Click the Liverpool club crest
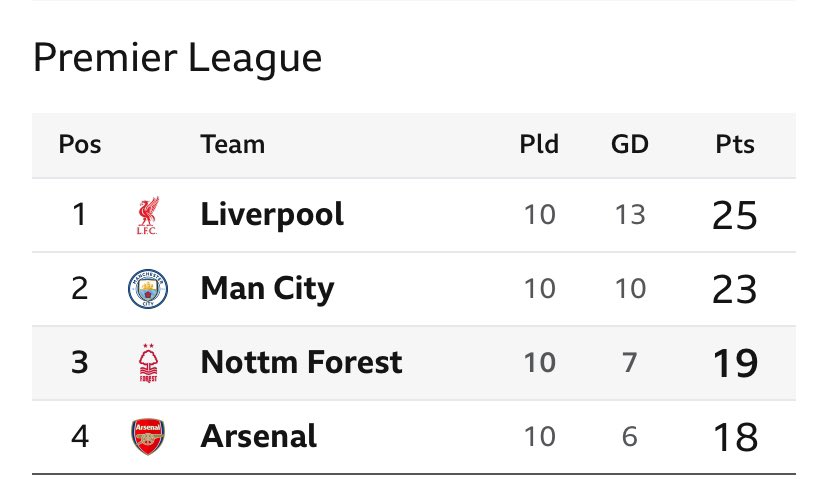The width and height of the screenshot is (828, 479). click(x=148, y=215)
